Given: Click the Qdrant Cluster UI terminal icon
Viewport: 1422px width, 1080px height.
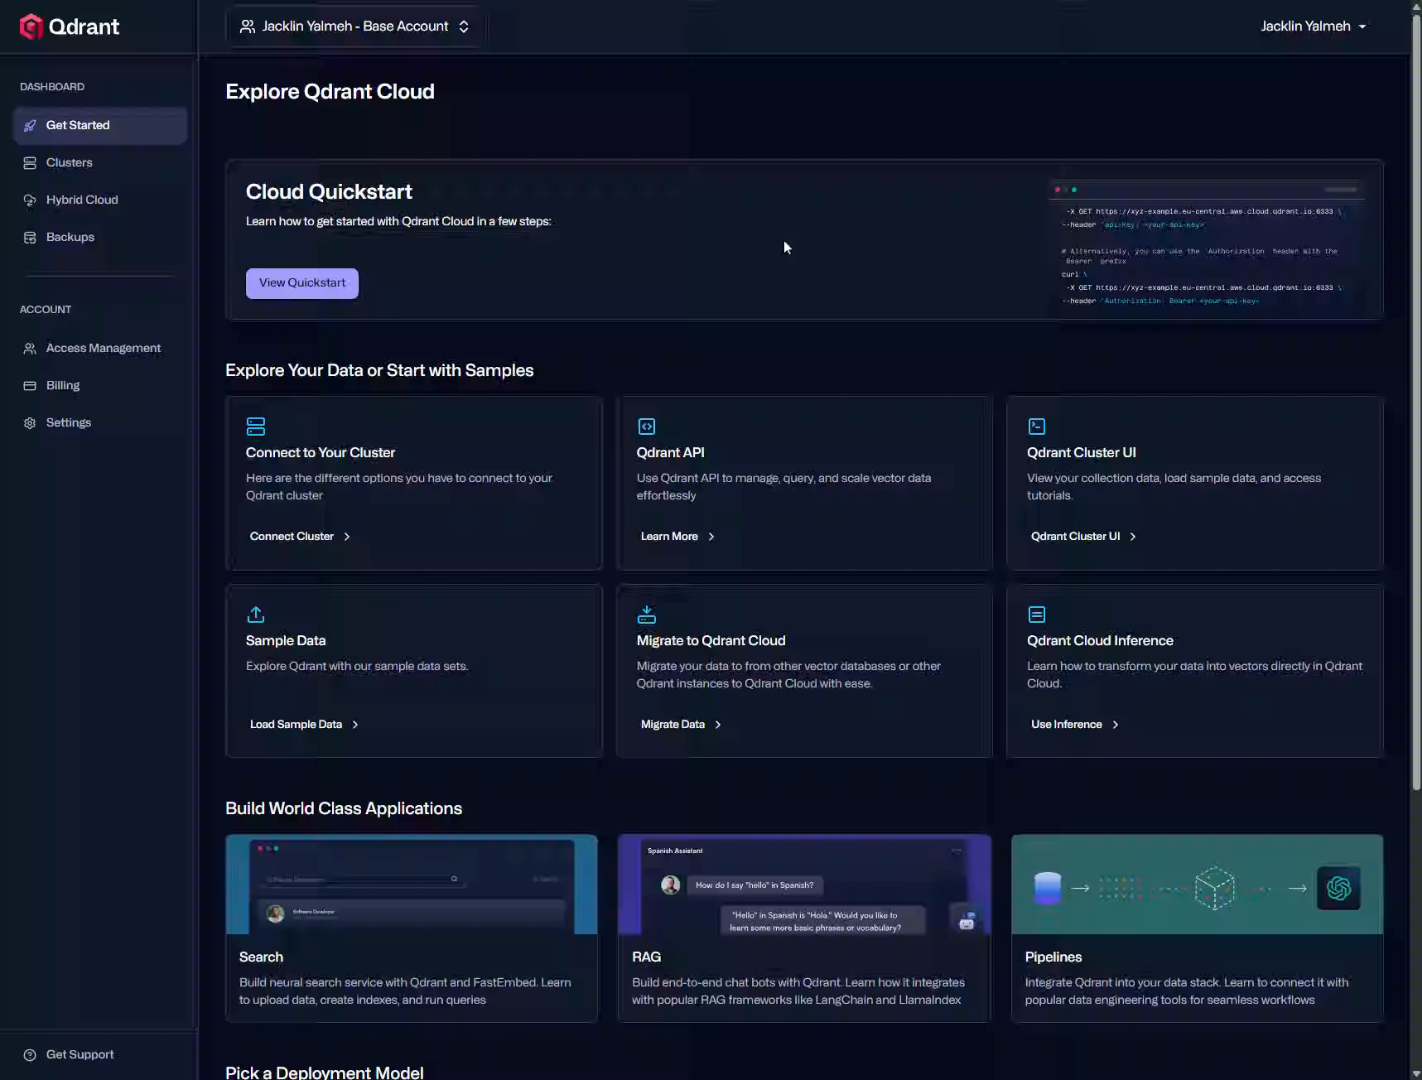Looking at the screenshot, I should pyautogui.click(x=1037, y=426).
